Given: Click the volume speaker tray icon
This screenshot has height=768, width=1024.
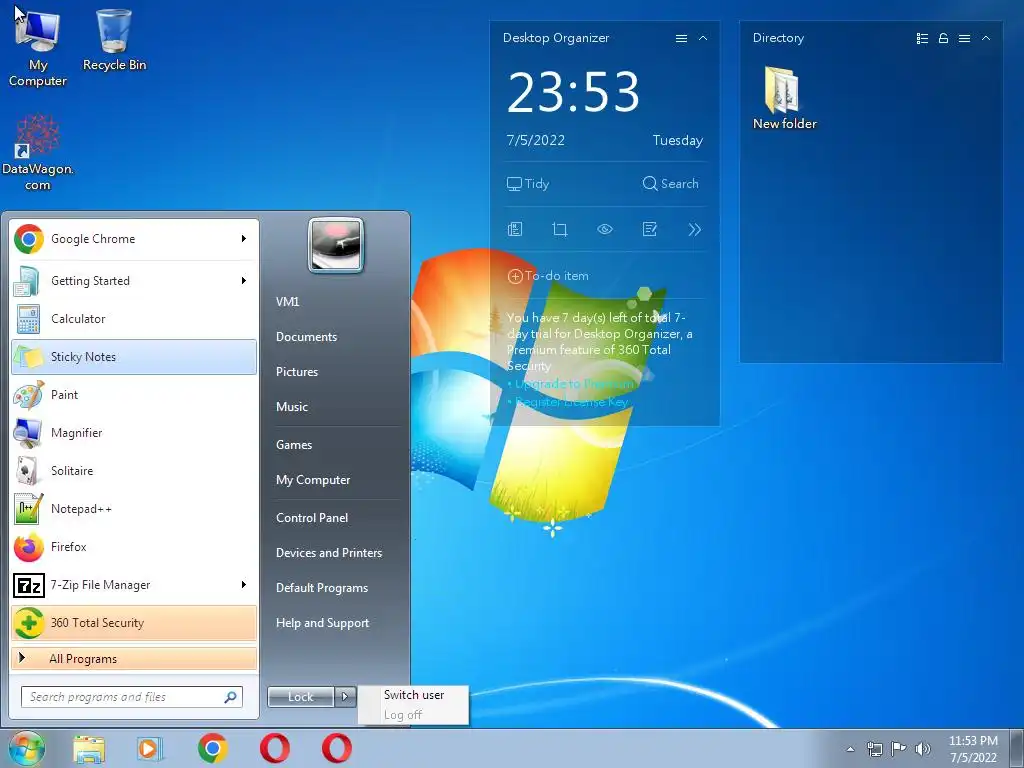Looking at the screenshot, I should [x=923, y=749].
